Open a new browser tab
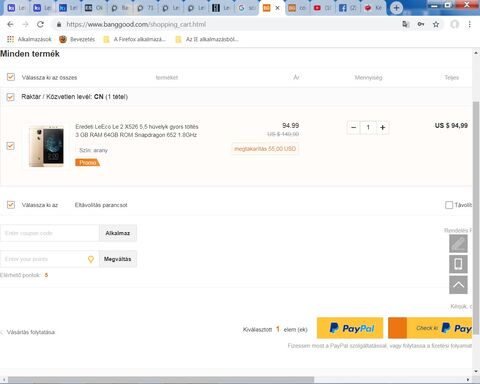This screenshot has width=480, height=384. 396,8
